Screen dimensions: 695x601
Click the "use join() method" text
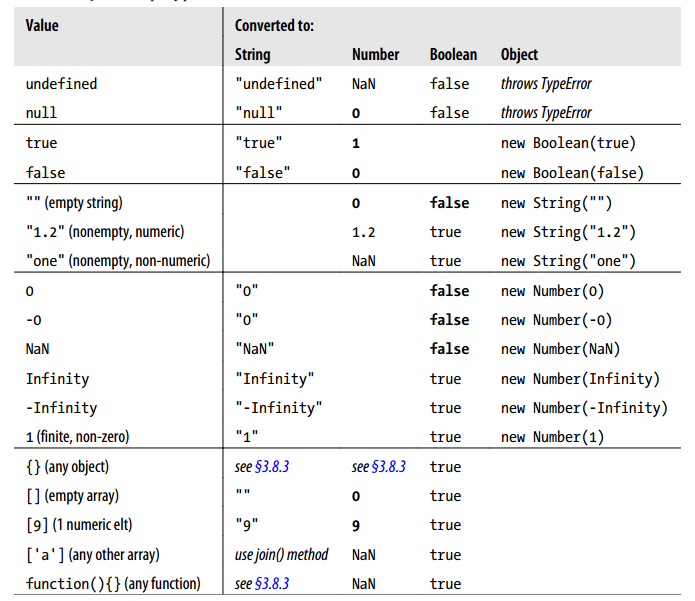pyautogui.click(x=281, y=555)
